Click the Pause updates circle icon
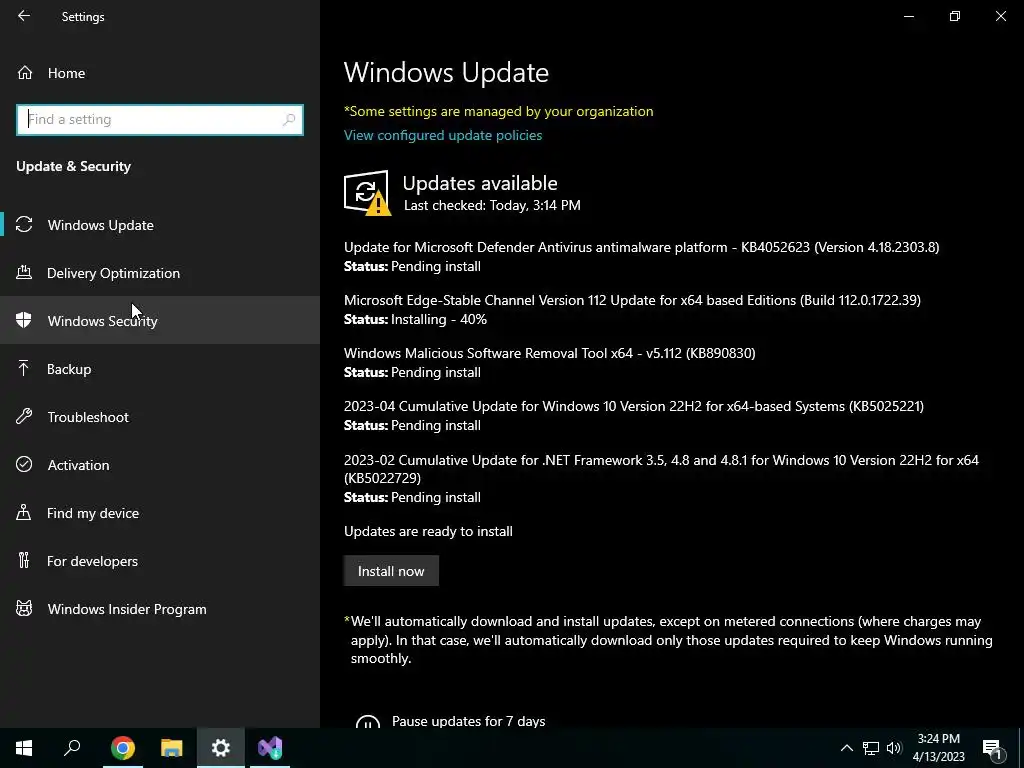Screen dimensions: 1024x768 (x=368, y=721)
